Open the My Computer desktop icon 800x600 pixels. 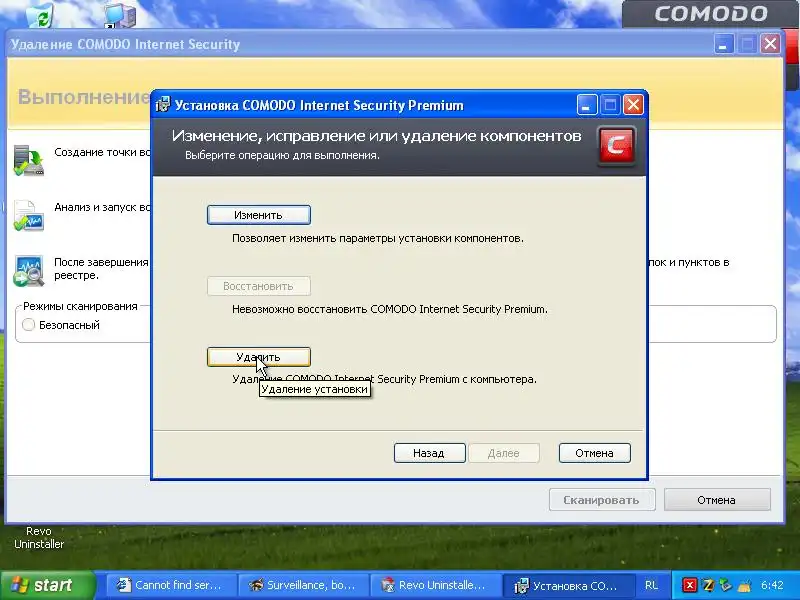[x=120, y=14]
